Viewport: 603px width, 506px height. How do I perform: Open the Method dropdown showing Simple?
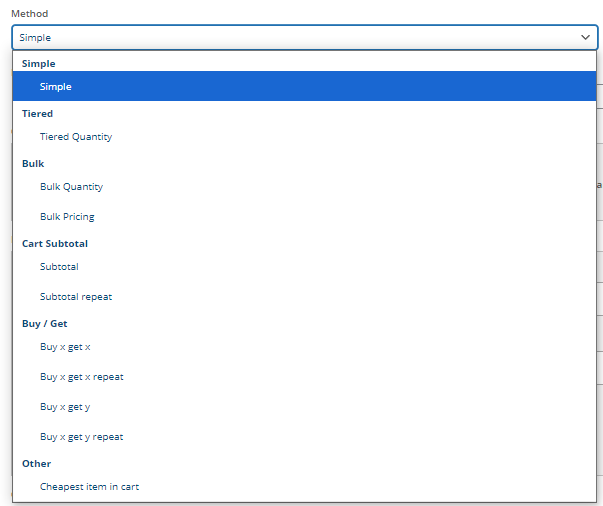tap(305, 37)
